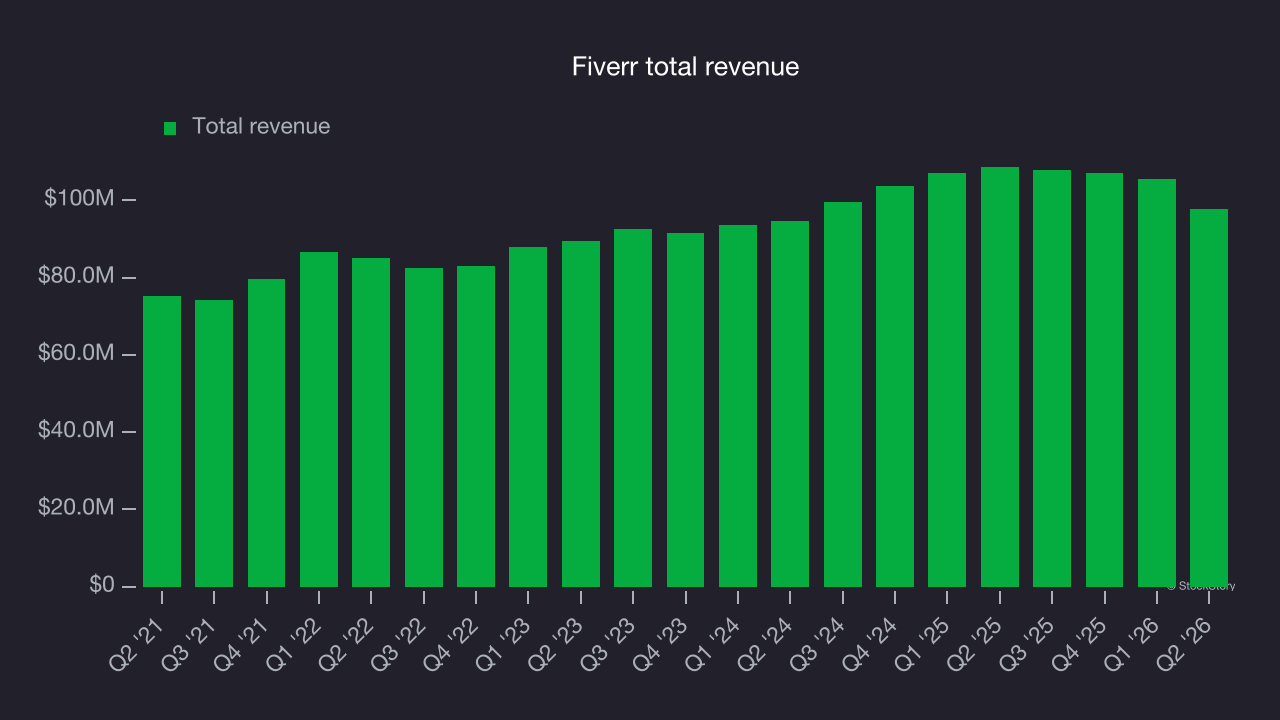
Task: Select the Q2 '26 revenue bar
Action: (x=1209, y=398)
